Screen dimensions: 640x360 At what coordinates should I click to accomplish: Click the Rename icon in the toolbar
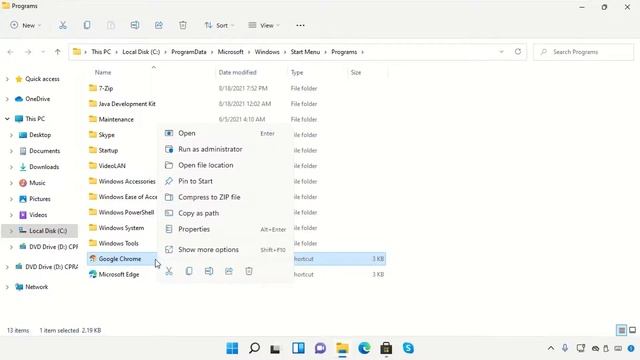[135, 25]
